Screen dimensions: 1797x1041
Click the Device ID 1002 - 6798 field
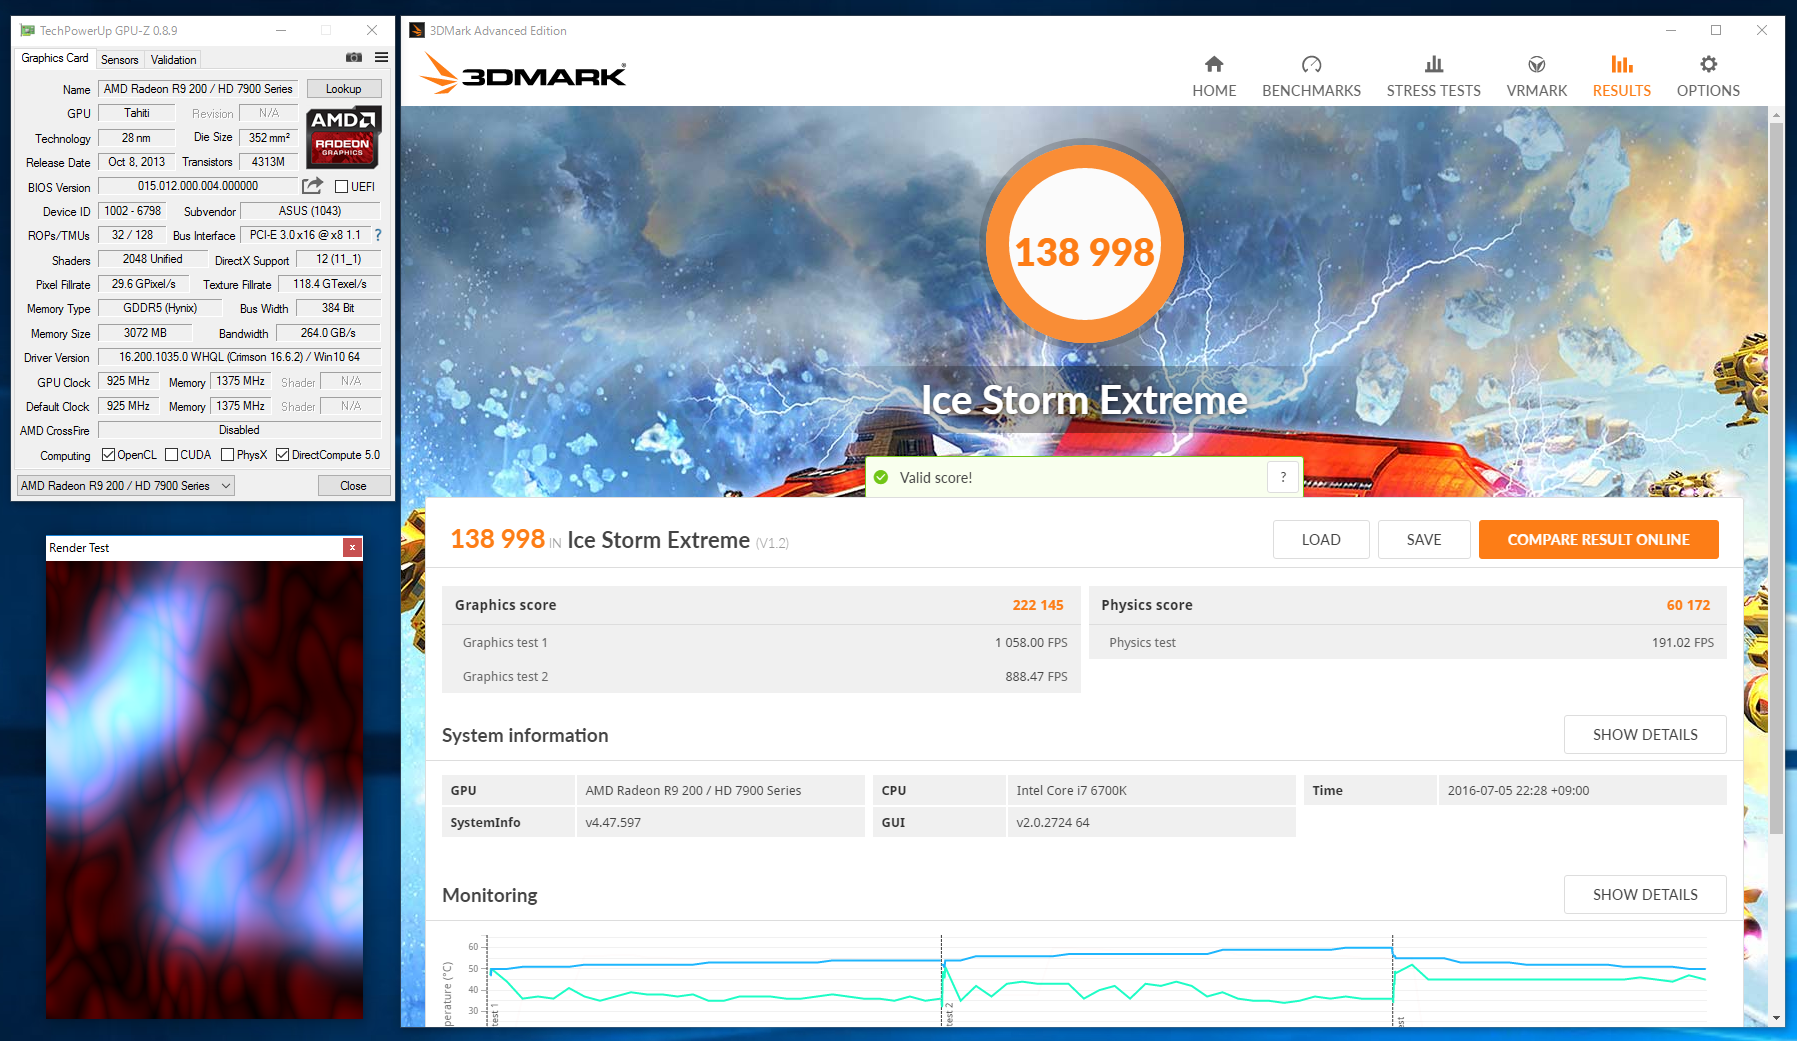(133, 211)
